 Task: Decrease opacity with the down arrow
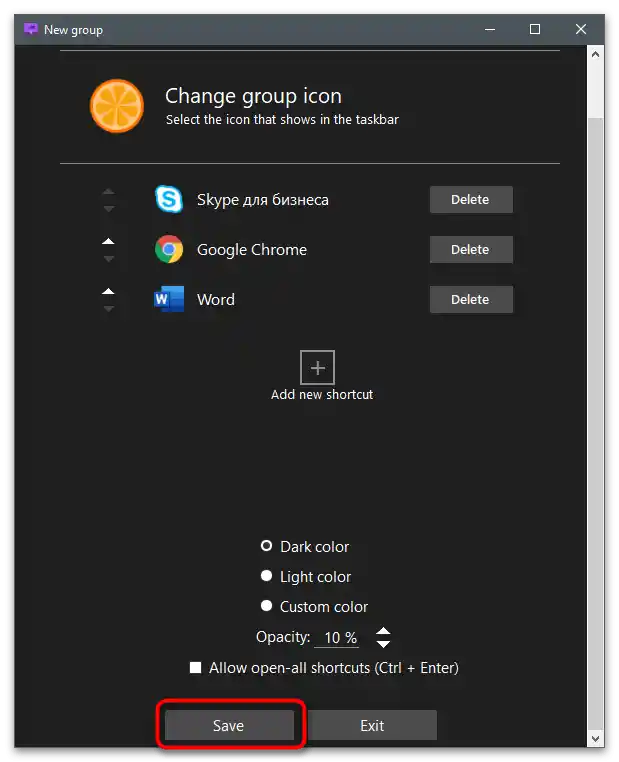(x=383, y=644)
